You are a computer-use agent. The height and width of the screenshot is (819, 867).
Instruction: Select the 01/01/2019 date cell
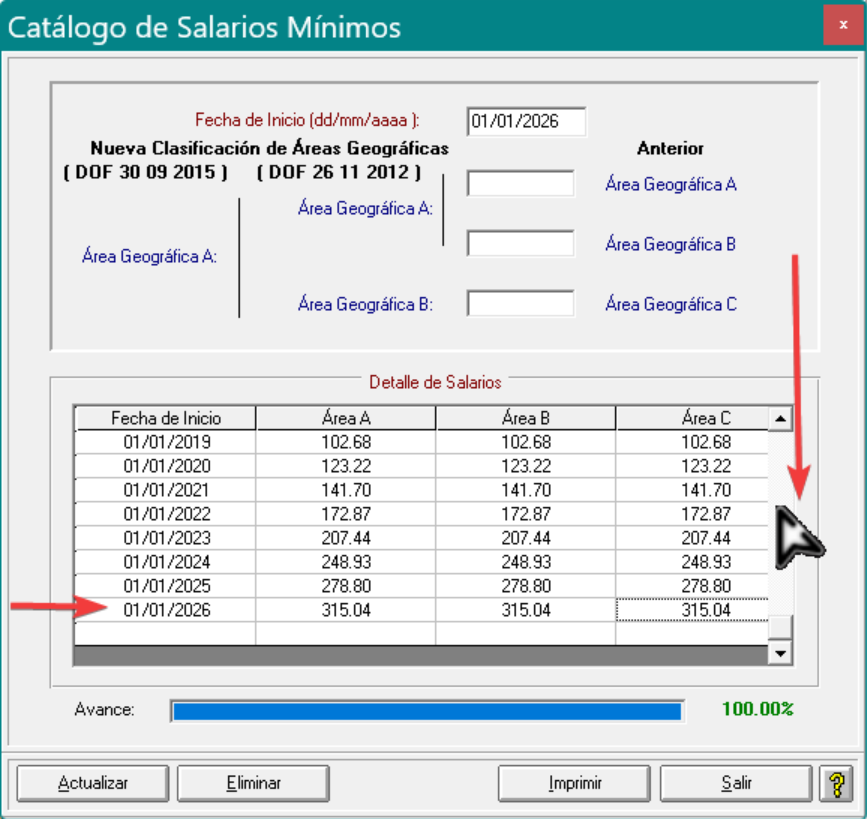coord(167,442)
